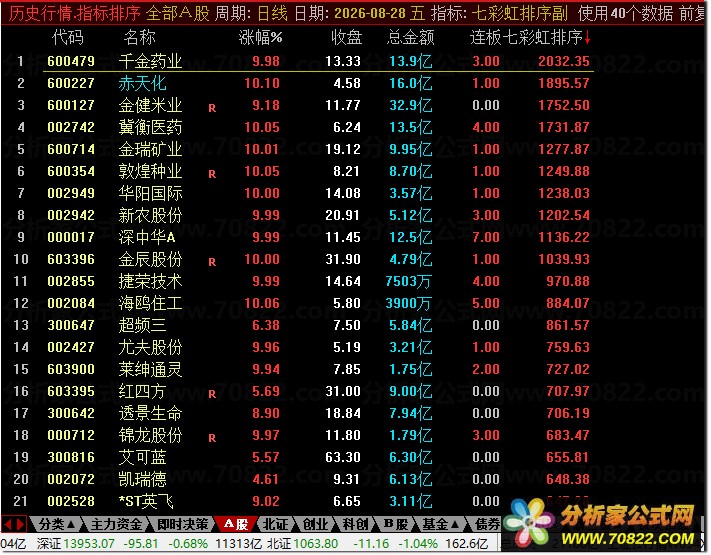Open the 科创 tab
Screen dimensions: 711x555
click(x=355, y=525)
